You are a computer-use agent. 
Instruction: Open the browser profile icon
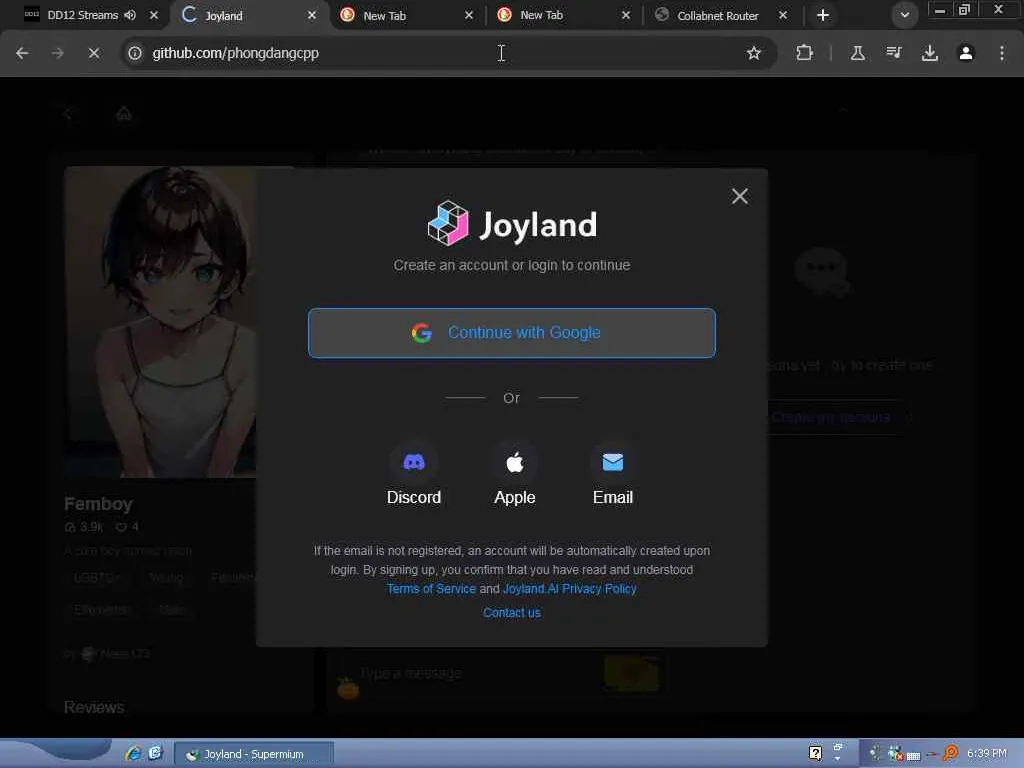tap(966, 53)
